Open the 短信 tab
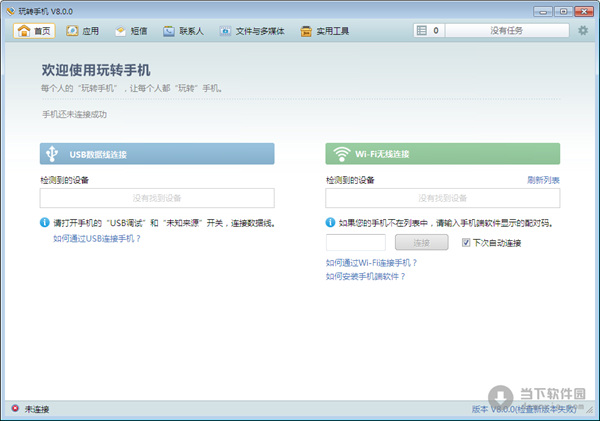600x421 pixels. (x=132, y=31)
